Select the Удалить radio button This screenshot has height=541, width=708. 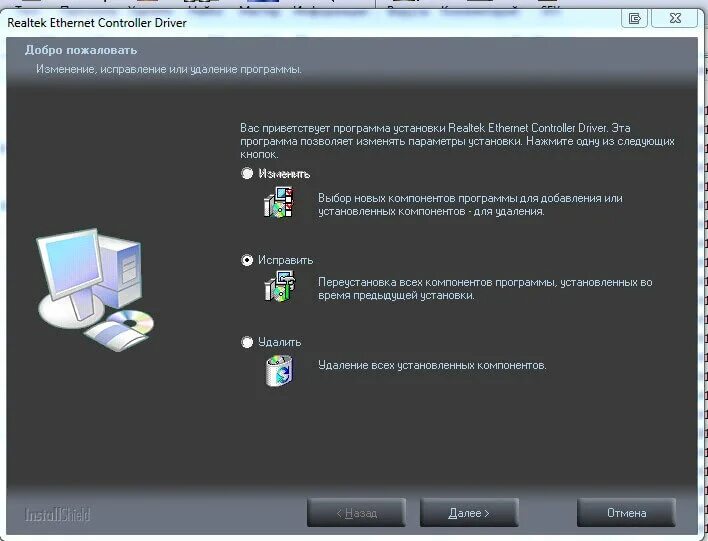[x=247, y=342]
